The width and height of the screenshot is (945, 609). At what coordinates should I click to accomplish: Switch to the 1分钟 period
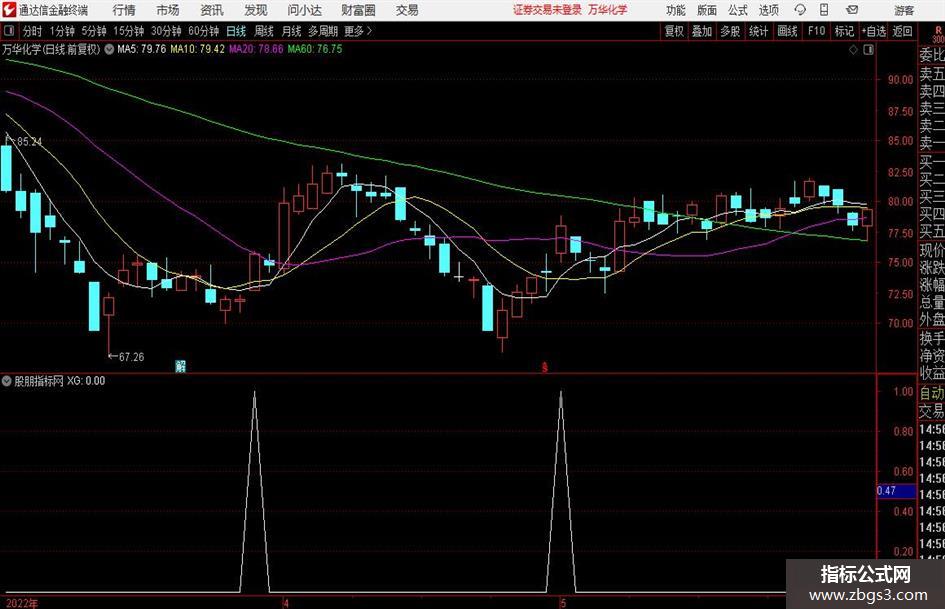[62, 31]
